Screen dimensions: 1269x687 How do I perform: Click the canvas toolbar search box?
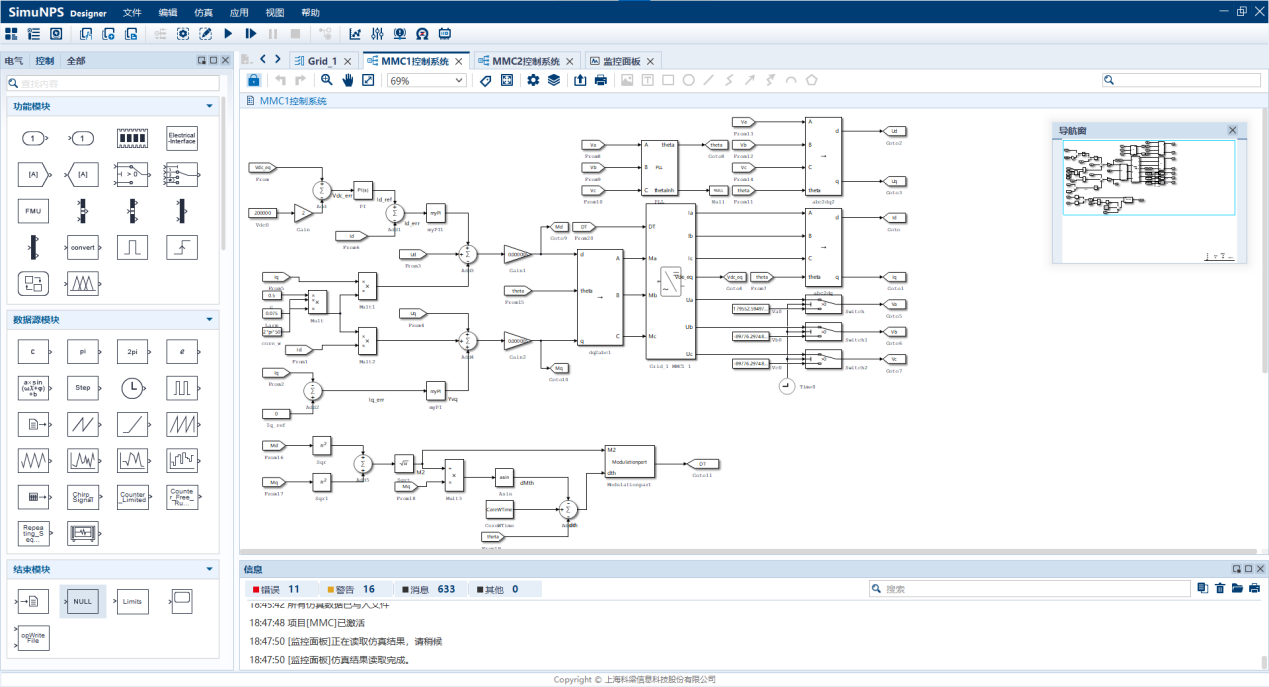point(1180,80)
